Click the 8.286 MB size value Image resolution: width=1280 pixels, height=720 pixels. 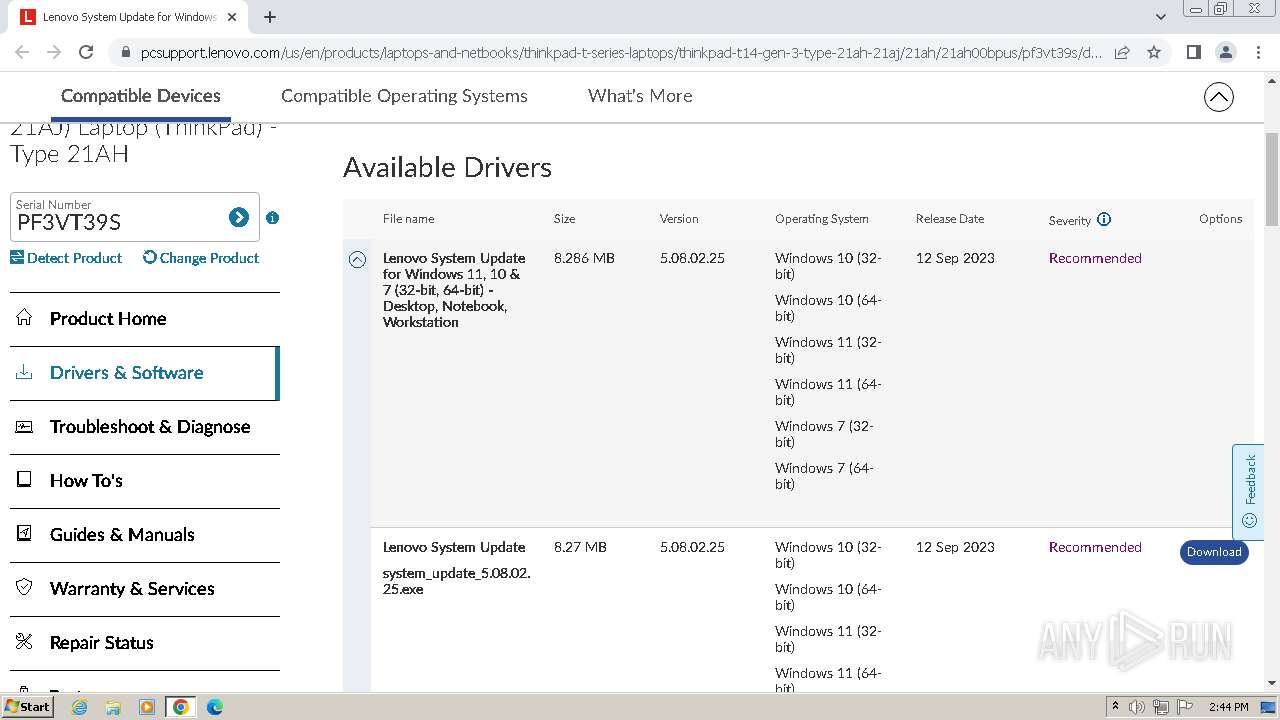tap(584, 258)
